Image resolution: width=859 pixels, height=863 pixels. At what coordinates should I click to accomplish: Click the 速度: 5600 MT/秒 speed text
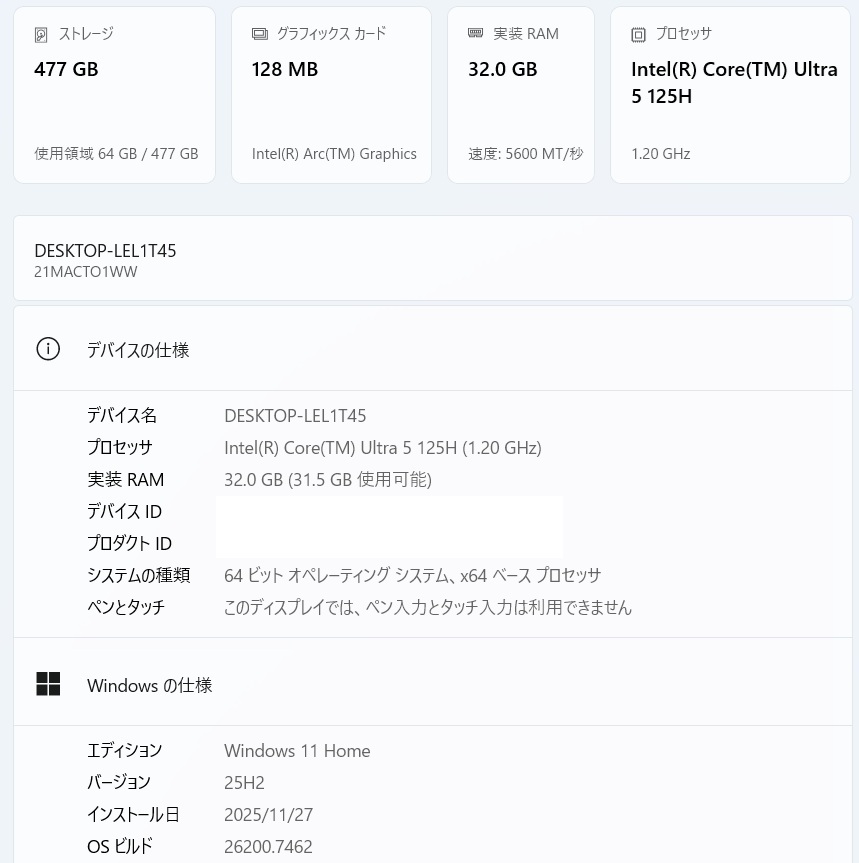pyautogui.click(x=525, y=154)
